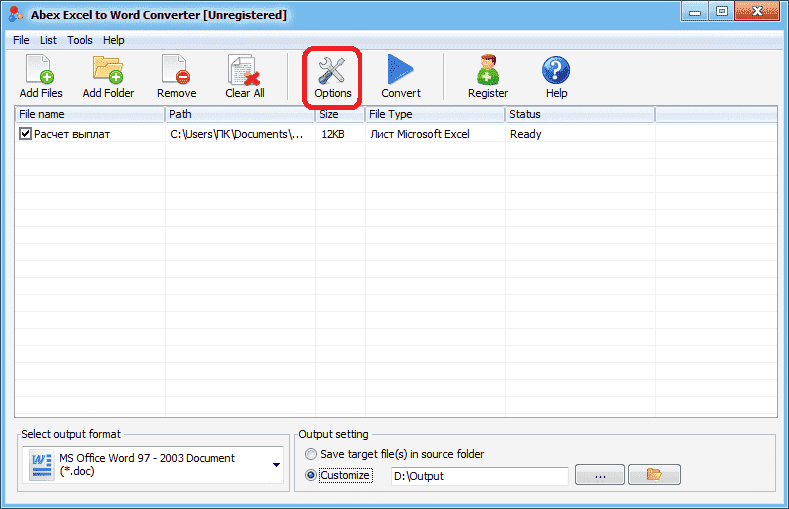The height and width of the screenshot is (509, 789).
Task: Sort by the Path column header
Action: tap(240, 114)
